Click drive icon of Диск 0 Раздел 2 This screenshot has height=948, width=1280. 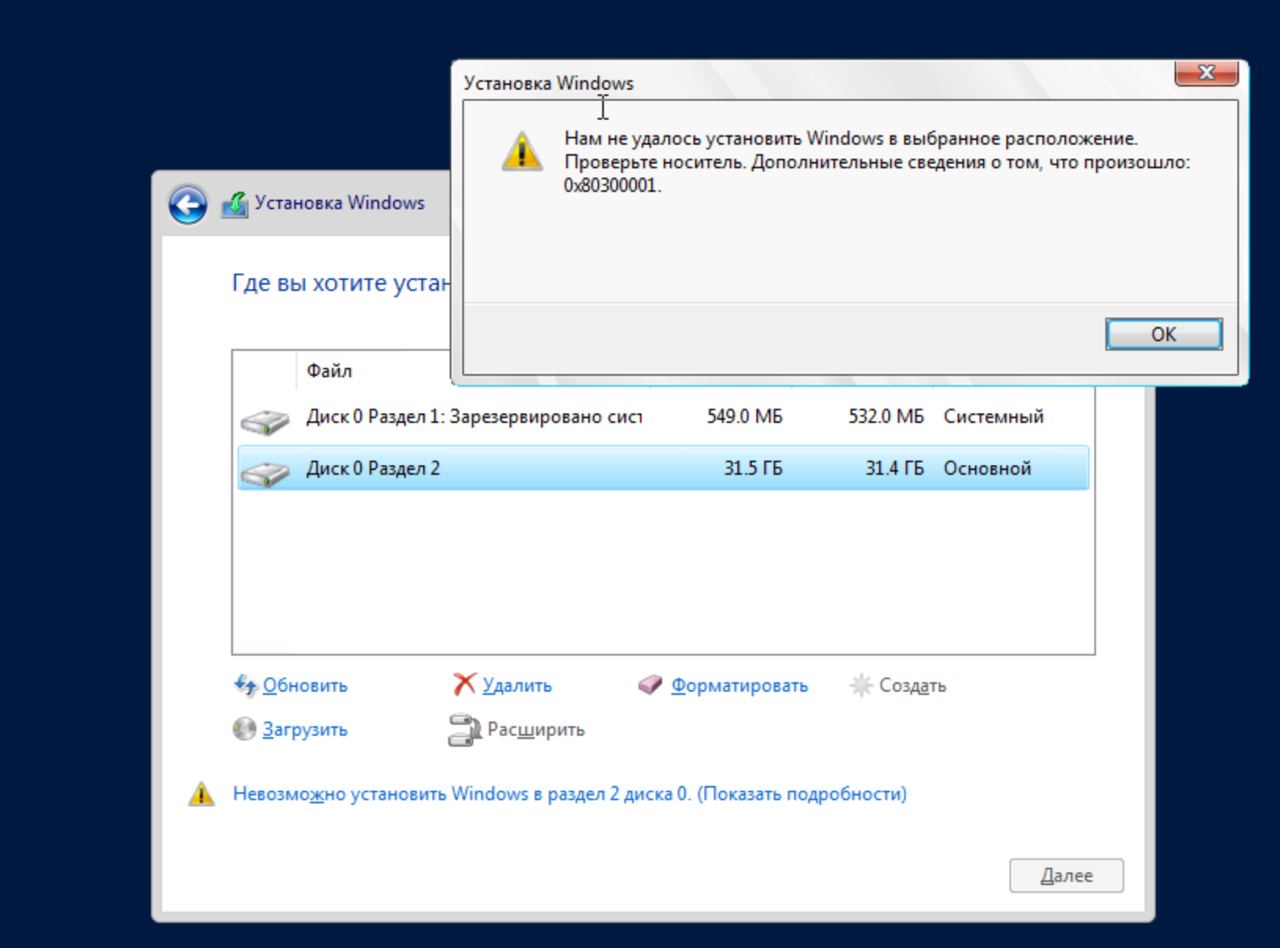[x=265, y=471]
